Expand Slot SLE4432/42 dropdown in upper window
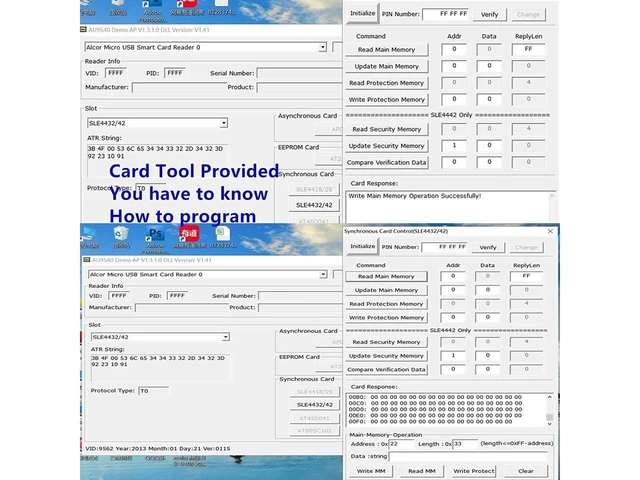This screenshot has height=480, width=640. pyautogui.click(x=223, y=123)
